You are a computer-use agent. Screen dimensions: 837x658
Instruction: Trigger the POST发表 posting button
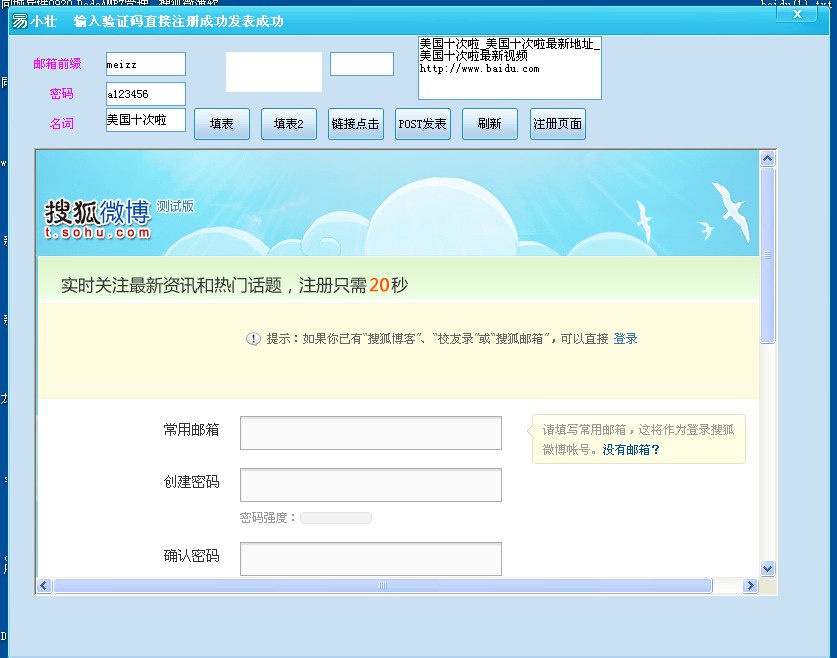(422, 124)
